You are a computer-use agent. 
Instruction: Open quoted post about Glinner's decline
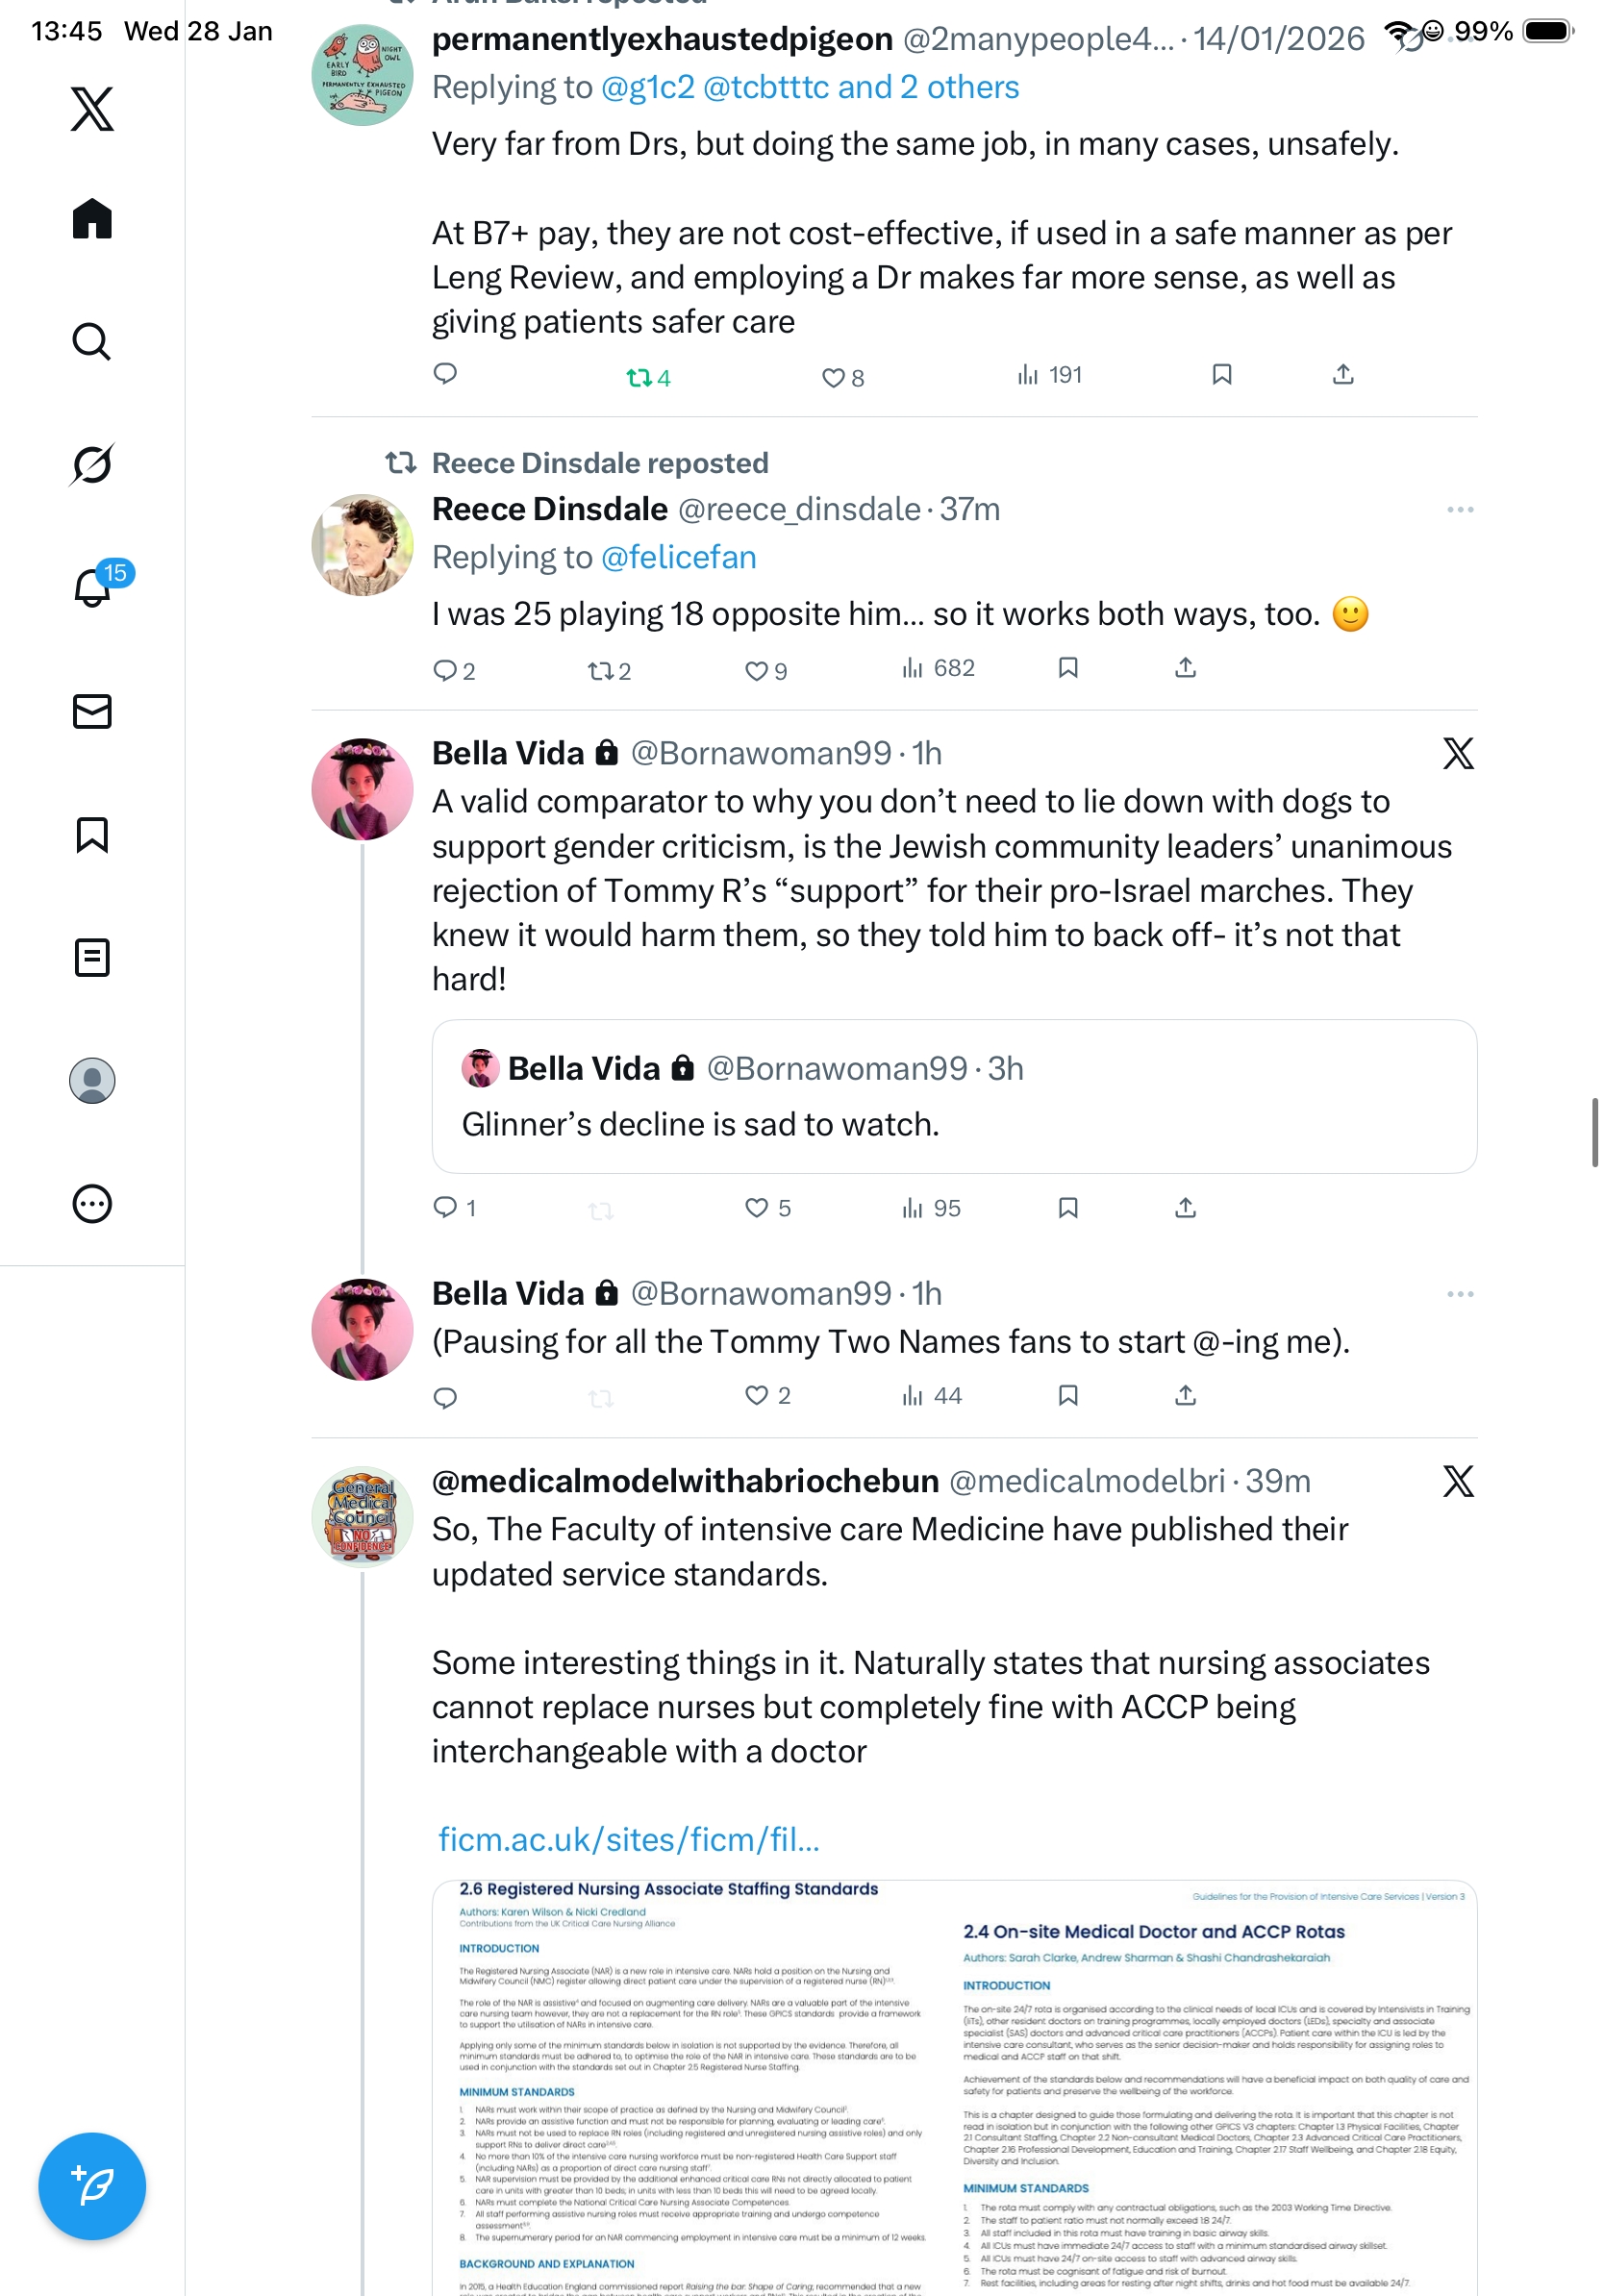[x=953, y=1096]
